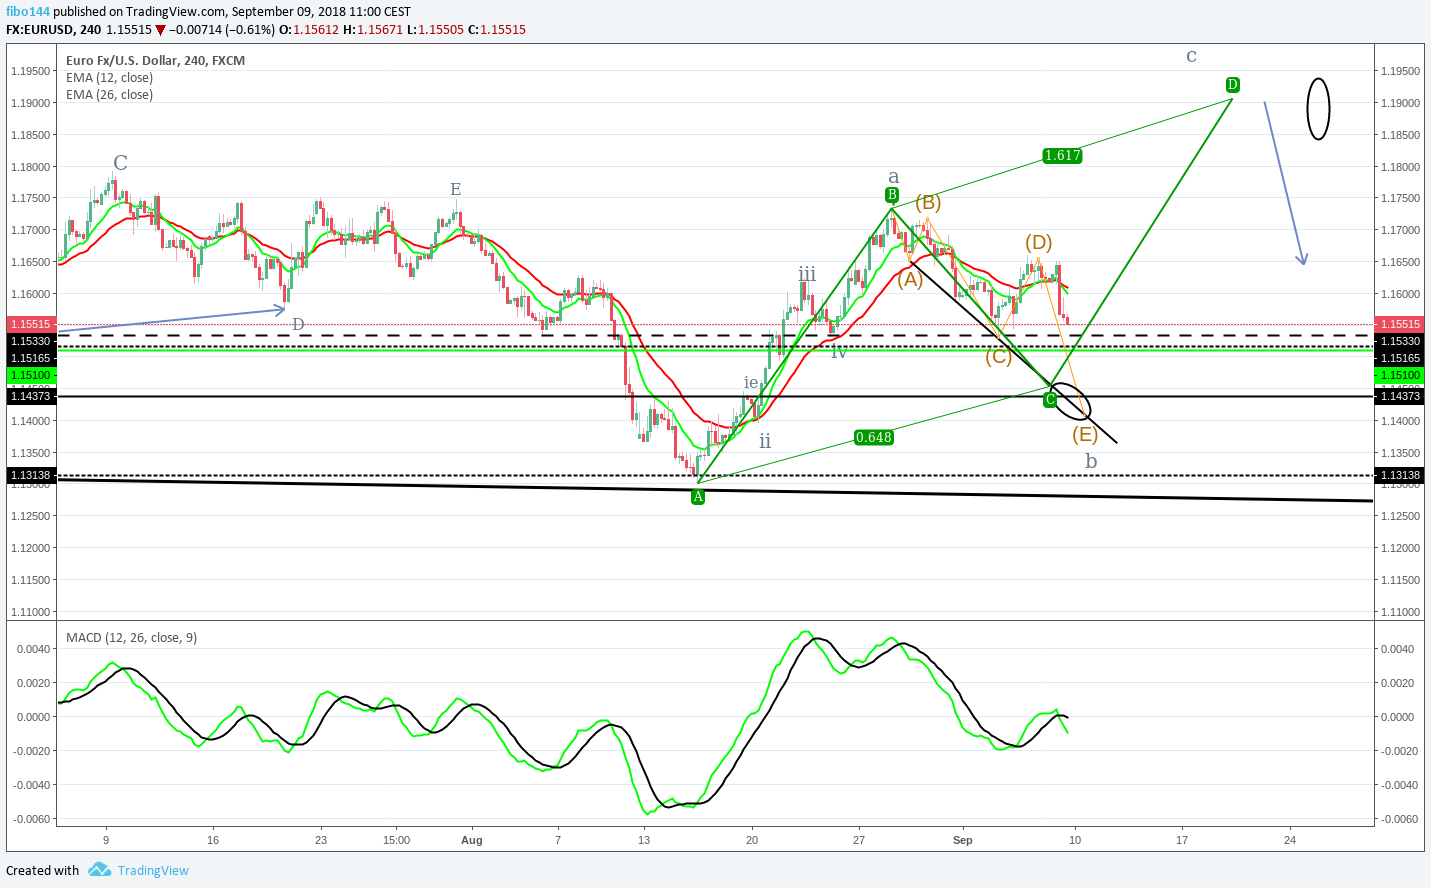Image resolution: width=1431 pixels, height=888 pixels.
Task: Select the blue downward arrow drawing
Action: click(x=1285, y=183)
